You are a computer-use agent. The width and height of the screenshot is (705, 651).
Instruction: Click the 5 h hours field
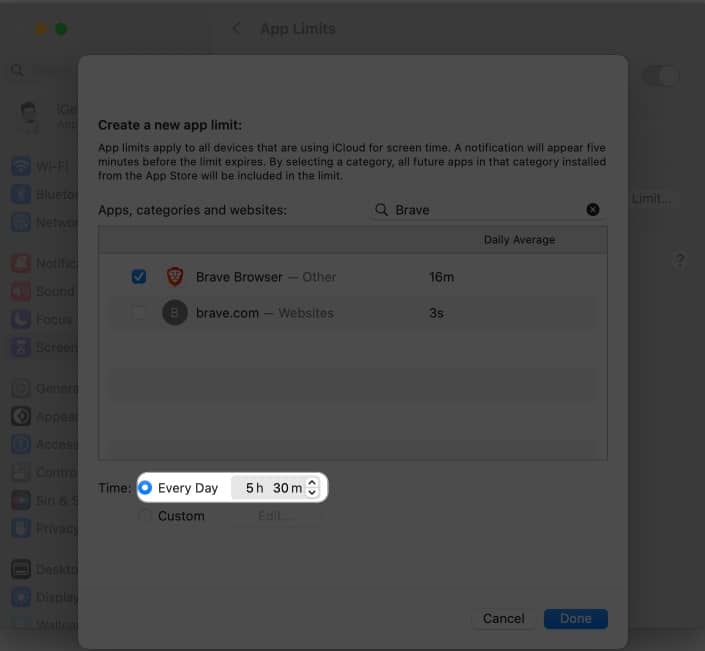click(x=254, y=488)
